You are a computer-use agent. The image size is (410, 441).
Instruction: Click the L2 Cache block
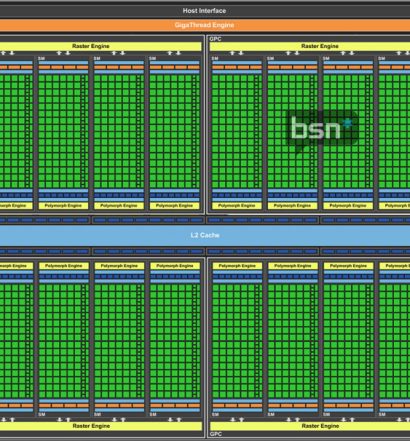click(205, 235)
